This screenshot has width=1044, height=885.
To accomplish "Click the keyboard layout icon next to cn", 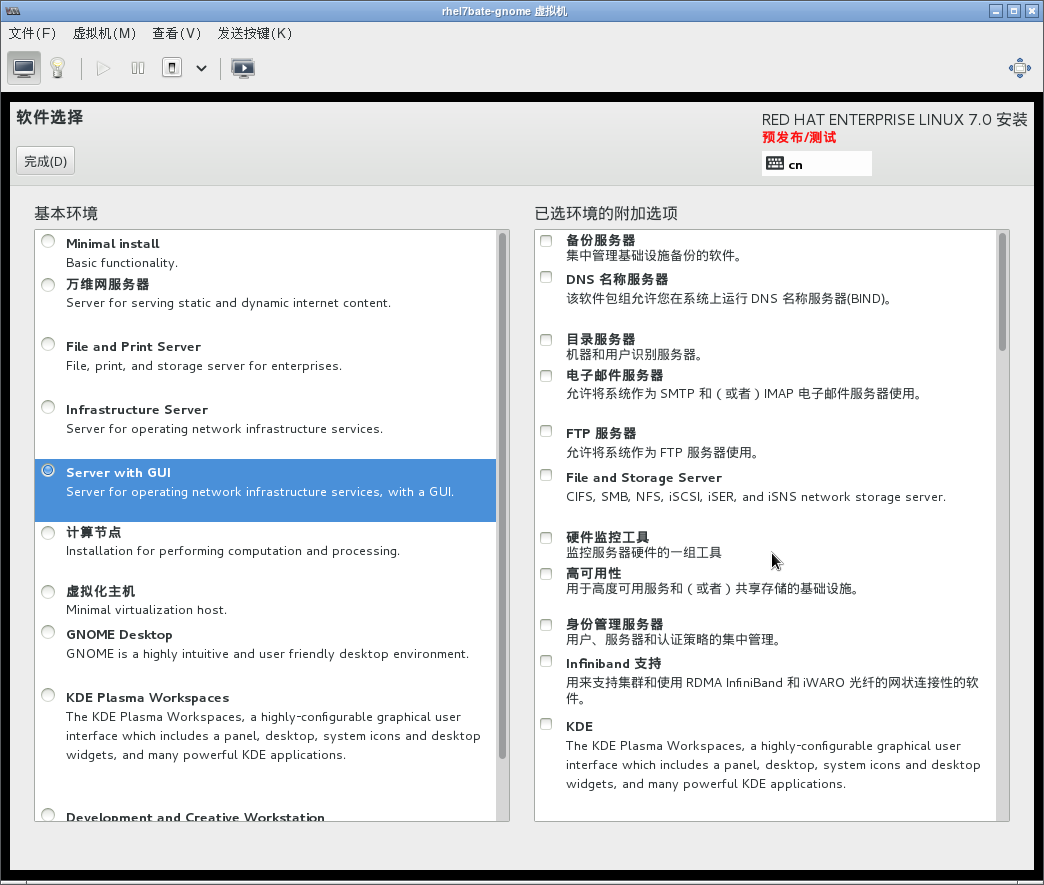I will pos(774,164).
